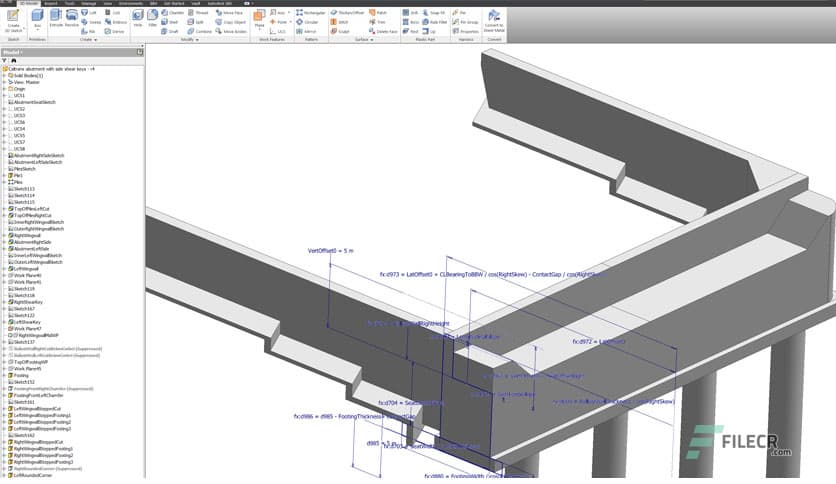The width and height of the screenshot is (836, 484).
Task: Pick the Chamfer tool
Action: click(173, 12)
